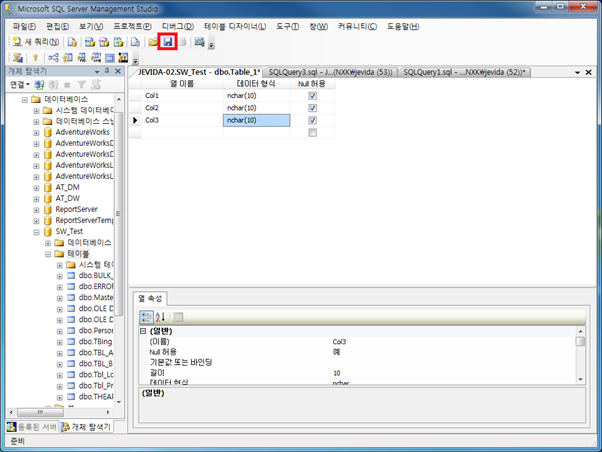Screen dimensions: 602x452
Task: Collapse the SW_Test database node
Action: [36, 232]
